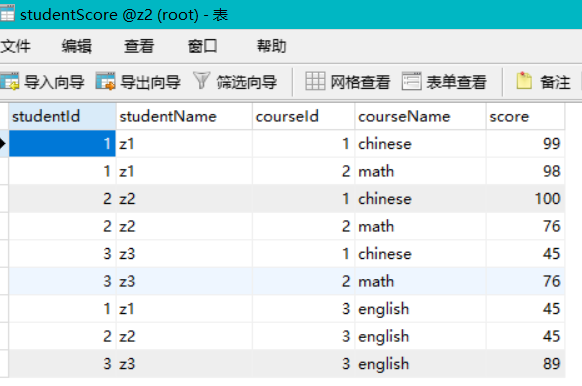Click studentName z3 in score 89 row
582x386 pixels.
click(184, 364)
